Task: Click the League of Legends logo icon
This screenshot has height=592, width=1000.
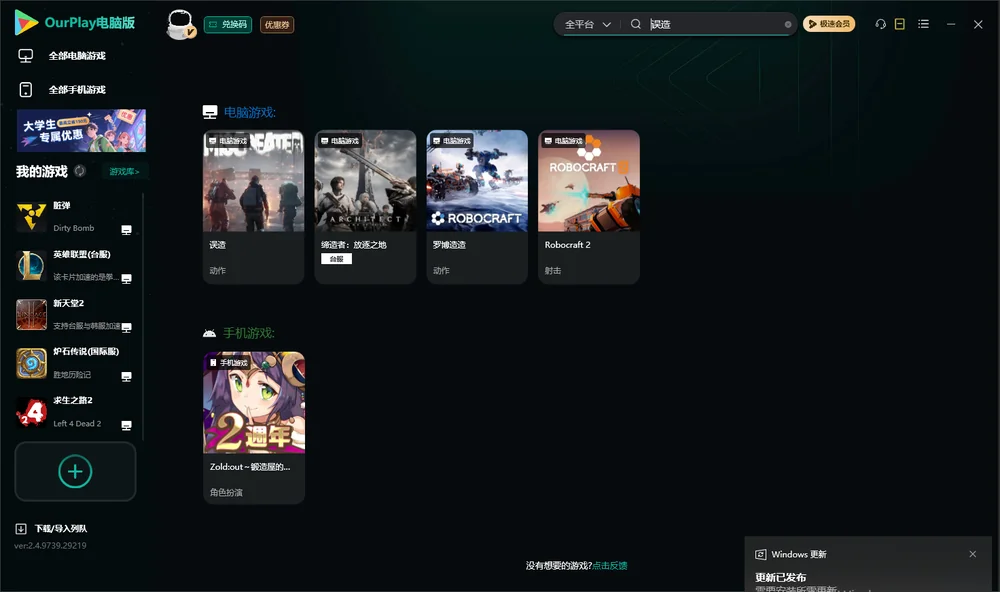Action: coord(31,265)
